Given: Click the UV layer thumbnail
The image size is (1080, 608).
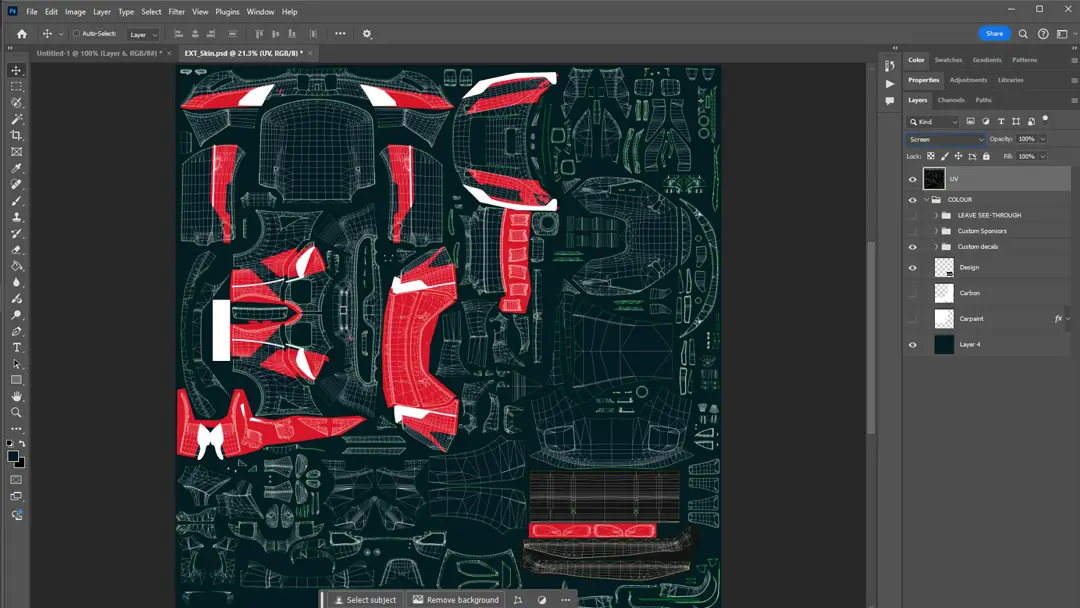Looking at the screenshot, I should tap(934, 179).
